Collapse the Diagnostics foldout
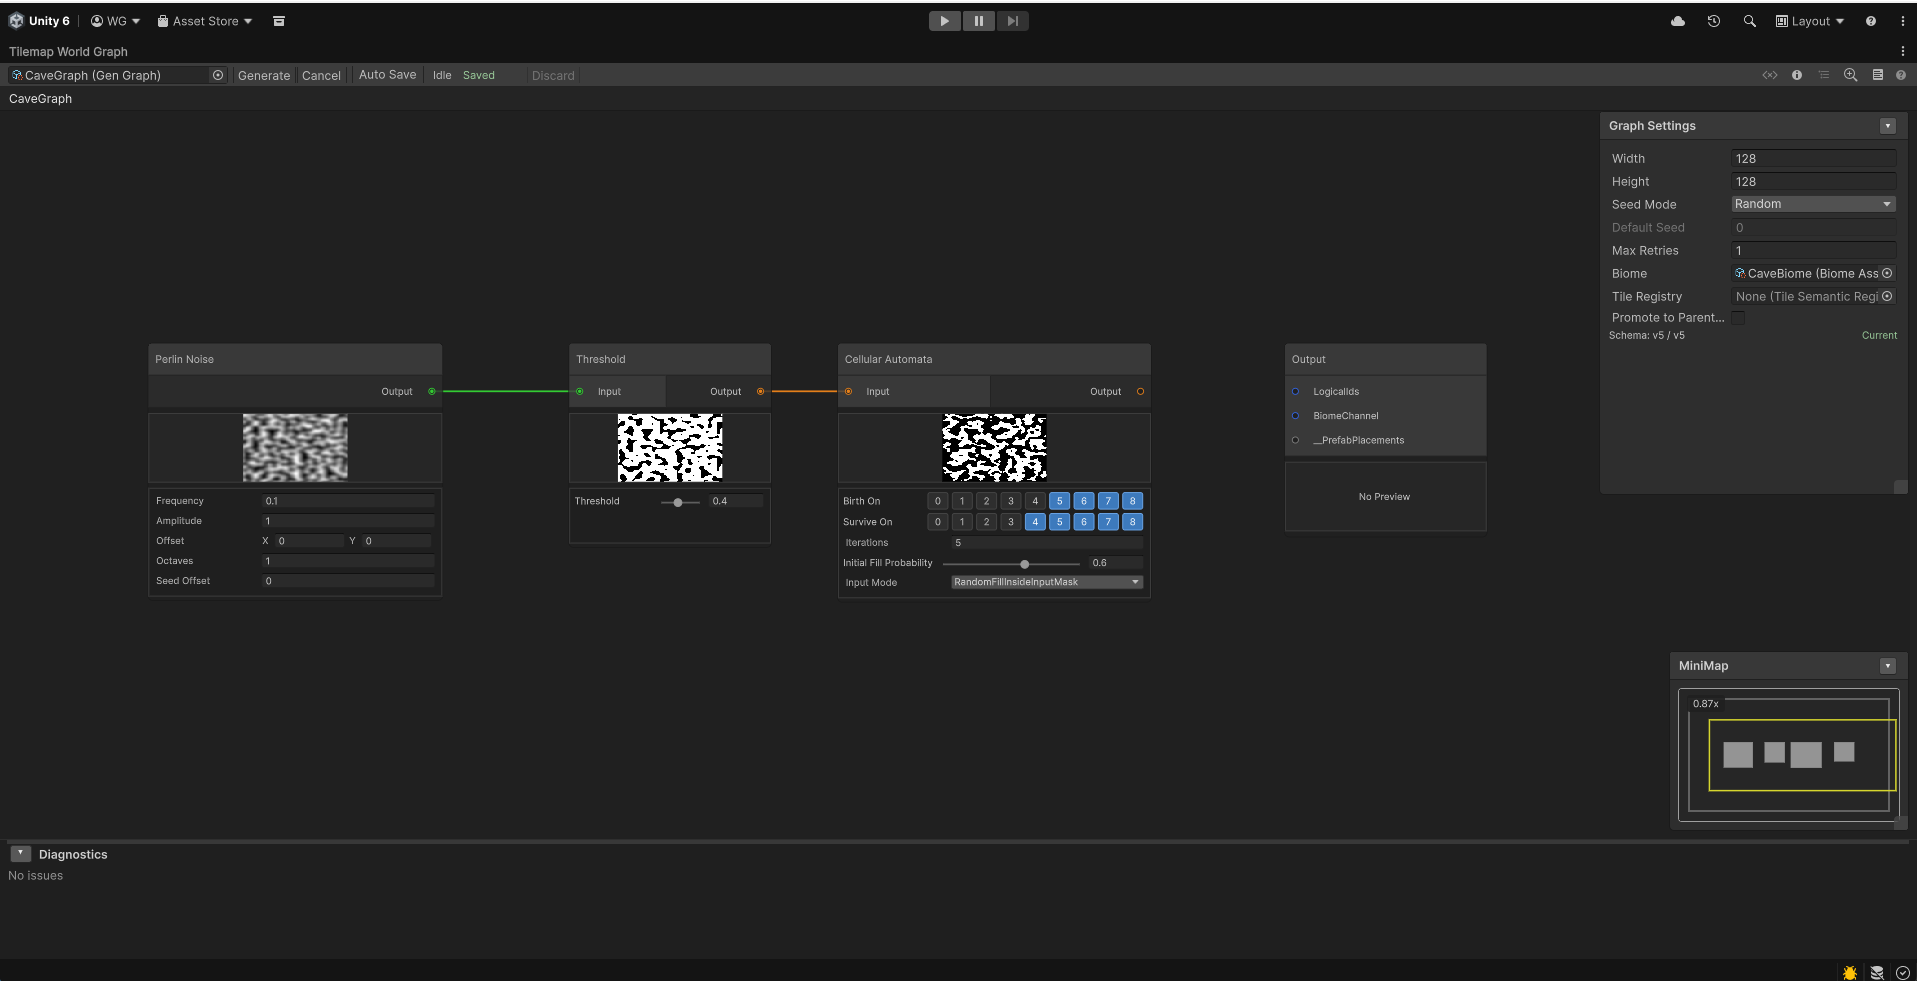The image size is (1917, 981). click(x=20, y=854)
